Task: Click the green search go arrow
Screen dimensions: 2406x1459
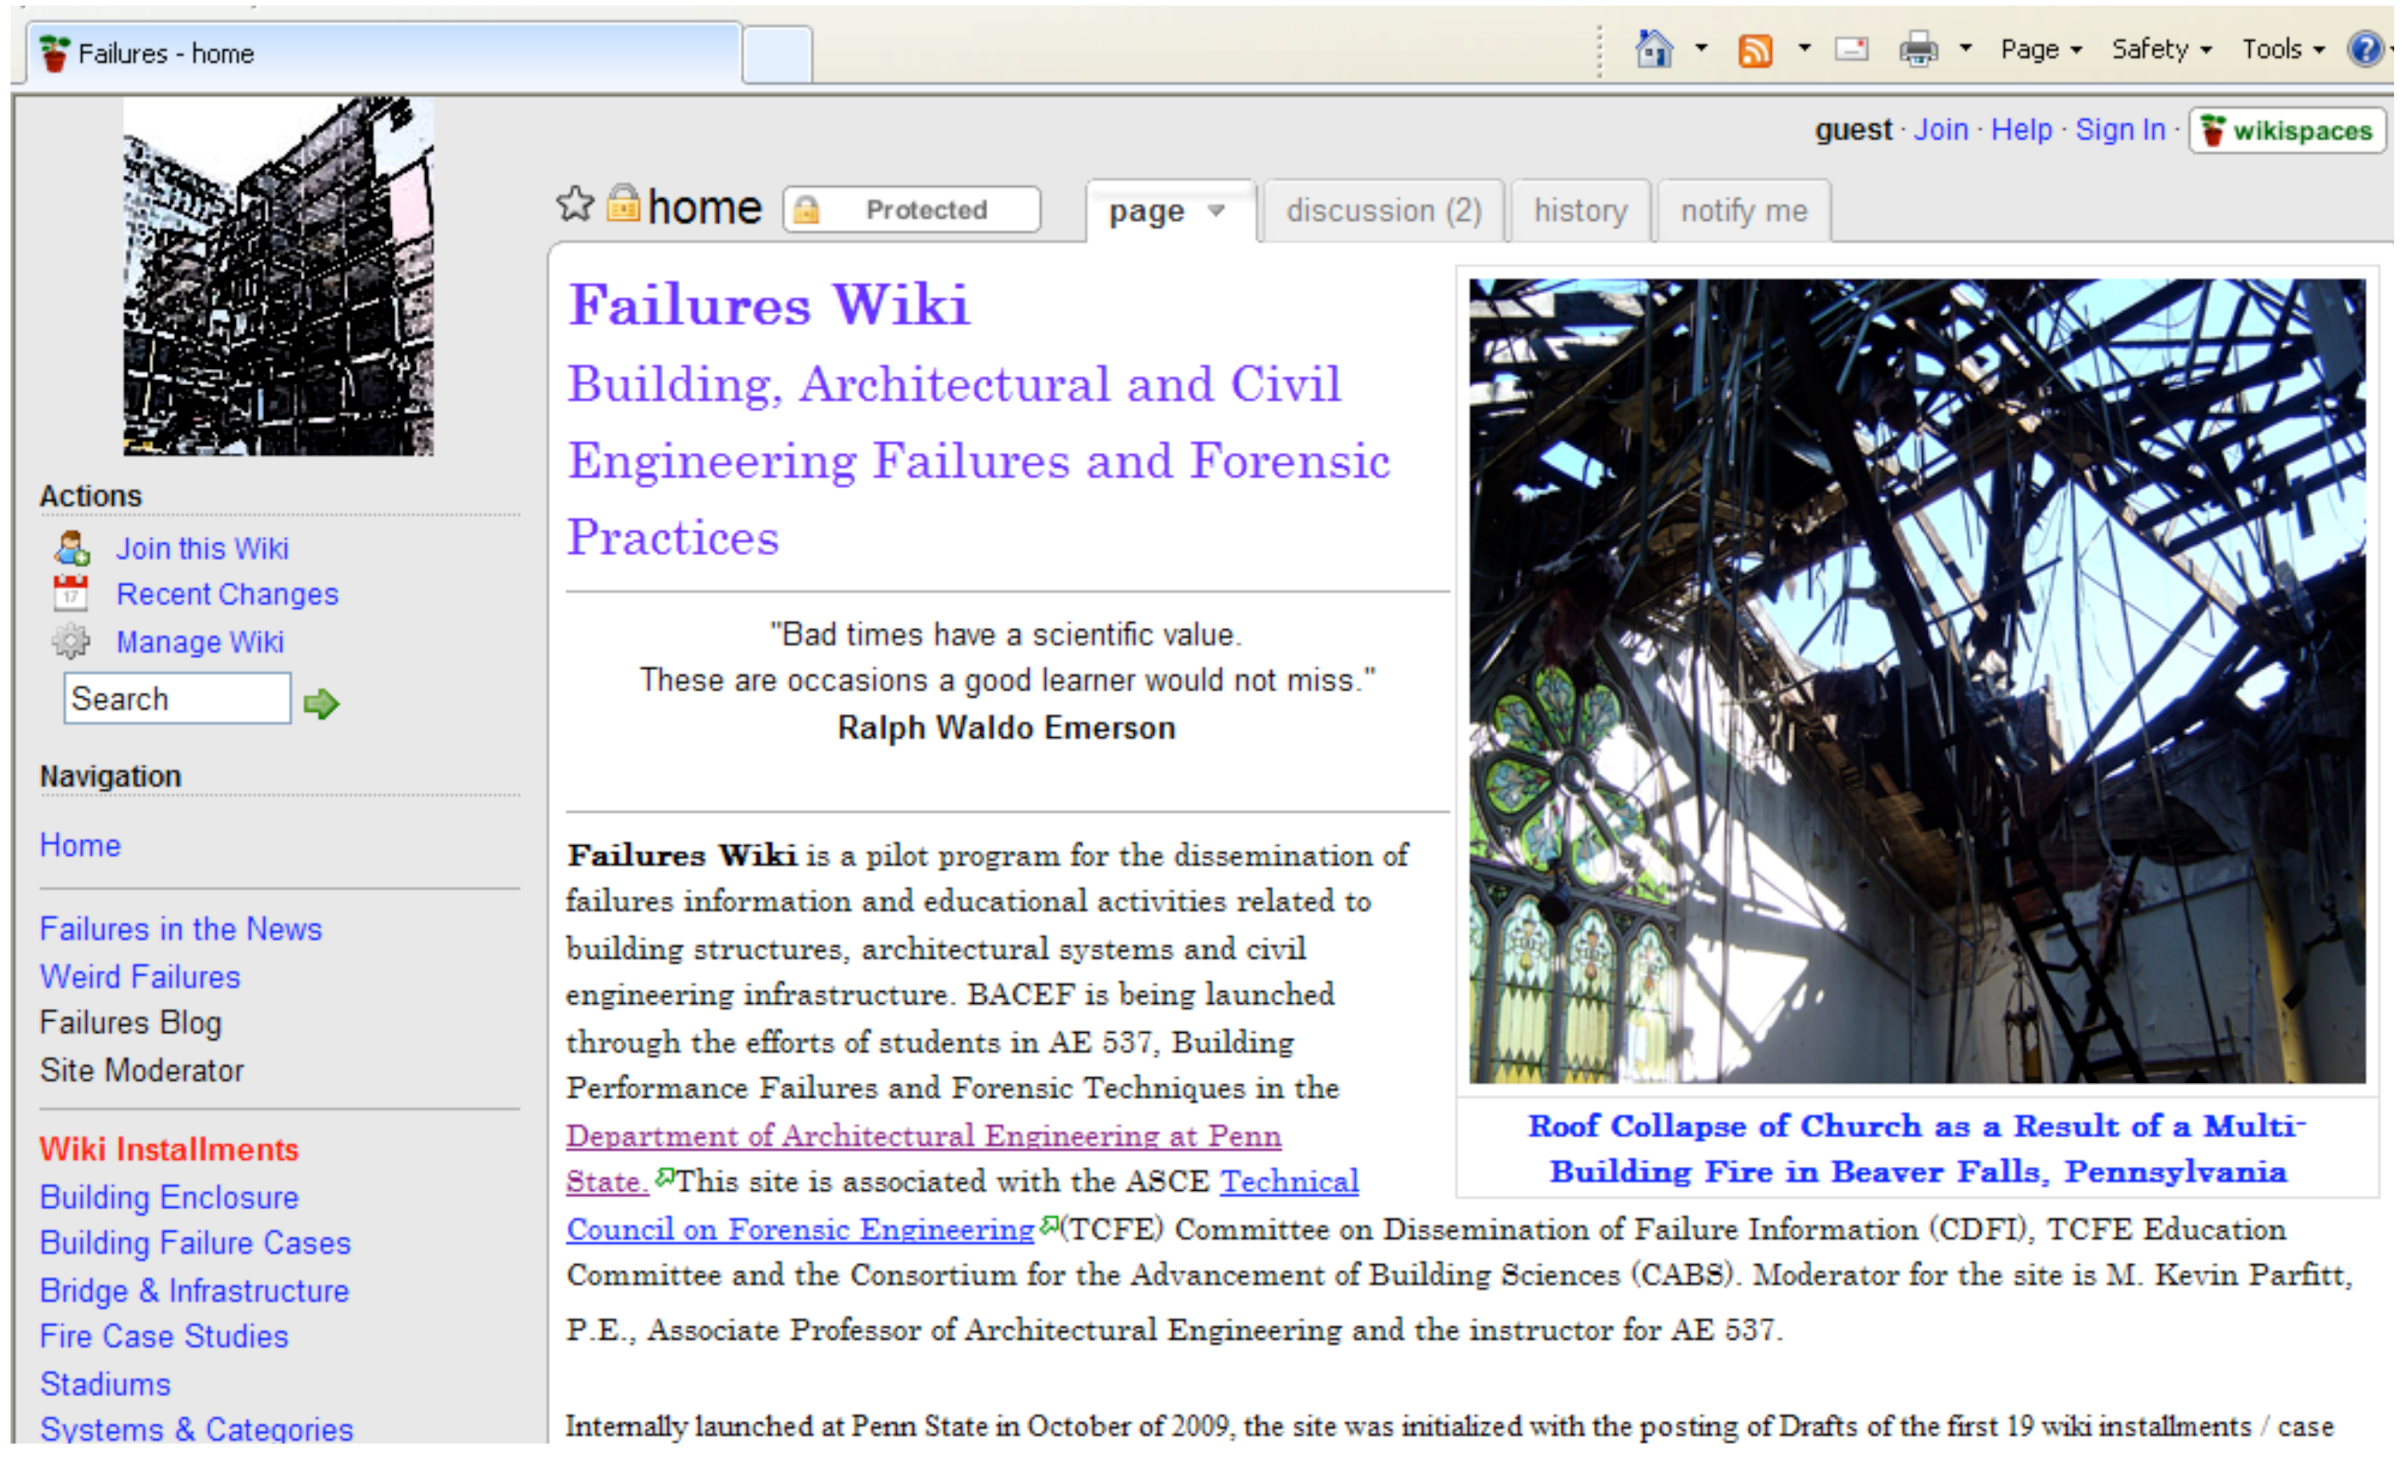Action: 321,704
